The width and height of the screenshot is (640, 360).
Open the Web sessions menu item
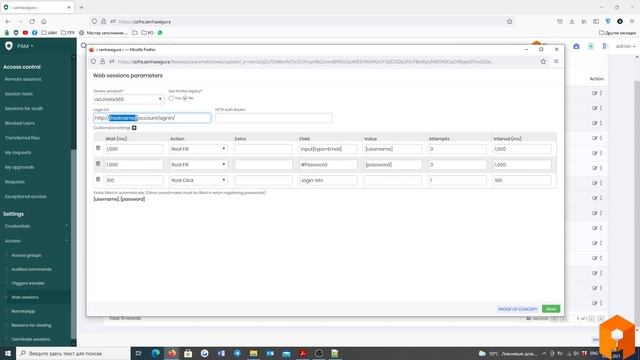(25, 297)
